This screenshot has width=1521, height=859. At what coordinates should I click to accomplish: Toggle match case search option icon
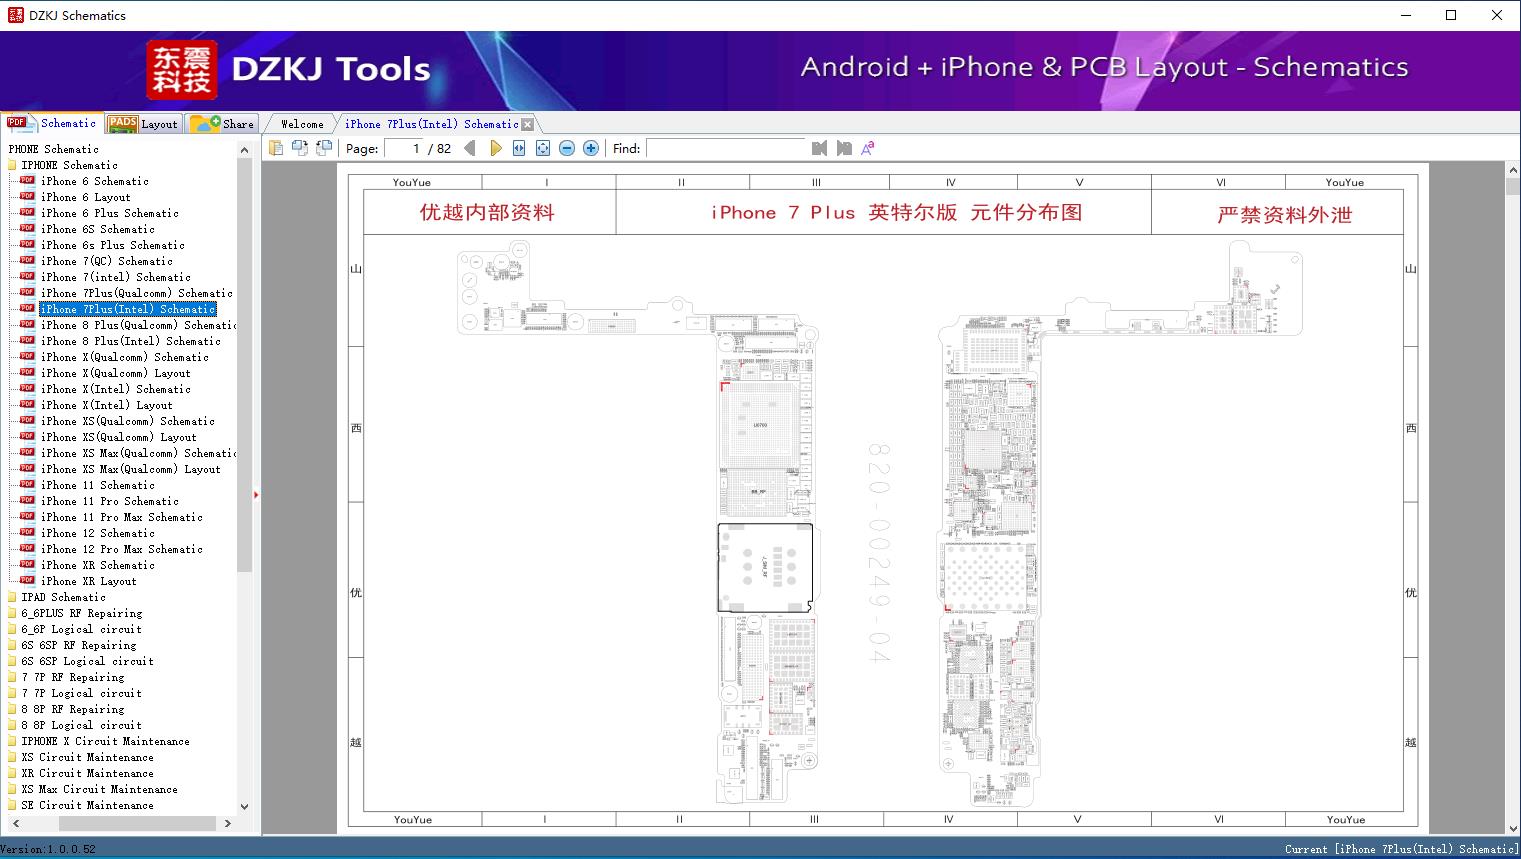[x=868, y=148]
